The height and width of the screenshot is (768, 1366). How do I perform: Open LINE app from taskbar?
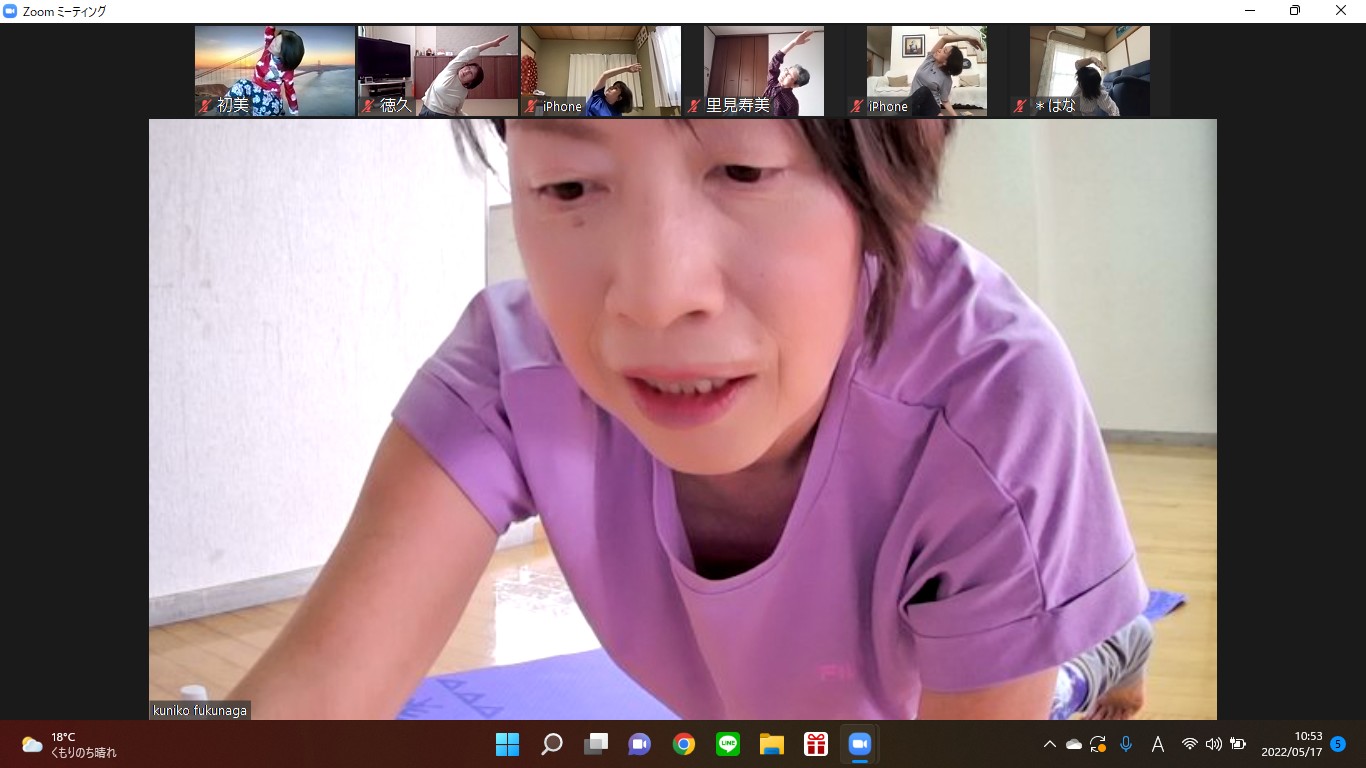(728, 744)
